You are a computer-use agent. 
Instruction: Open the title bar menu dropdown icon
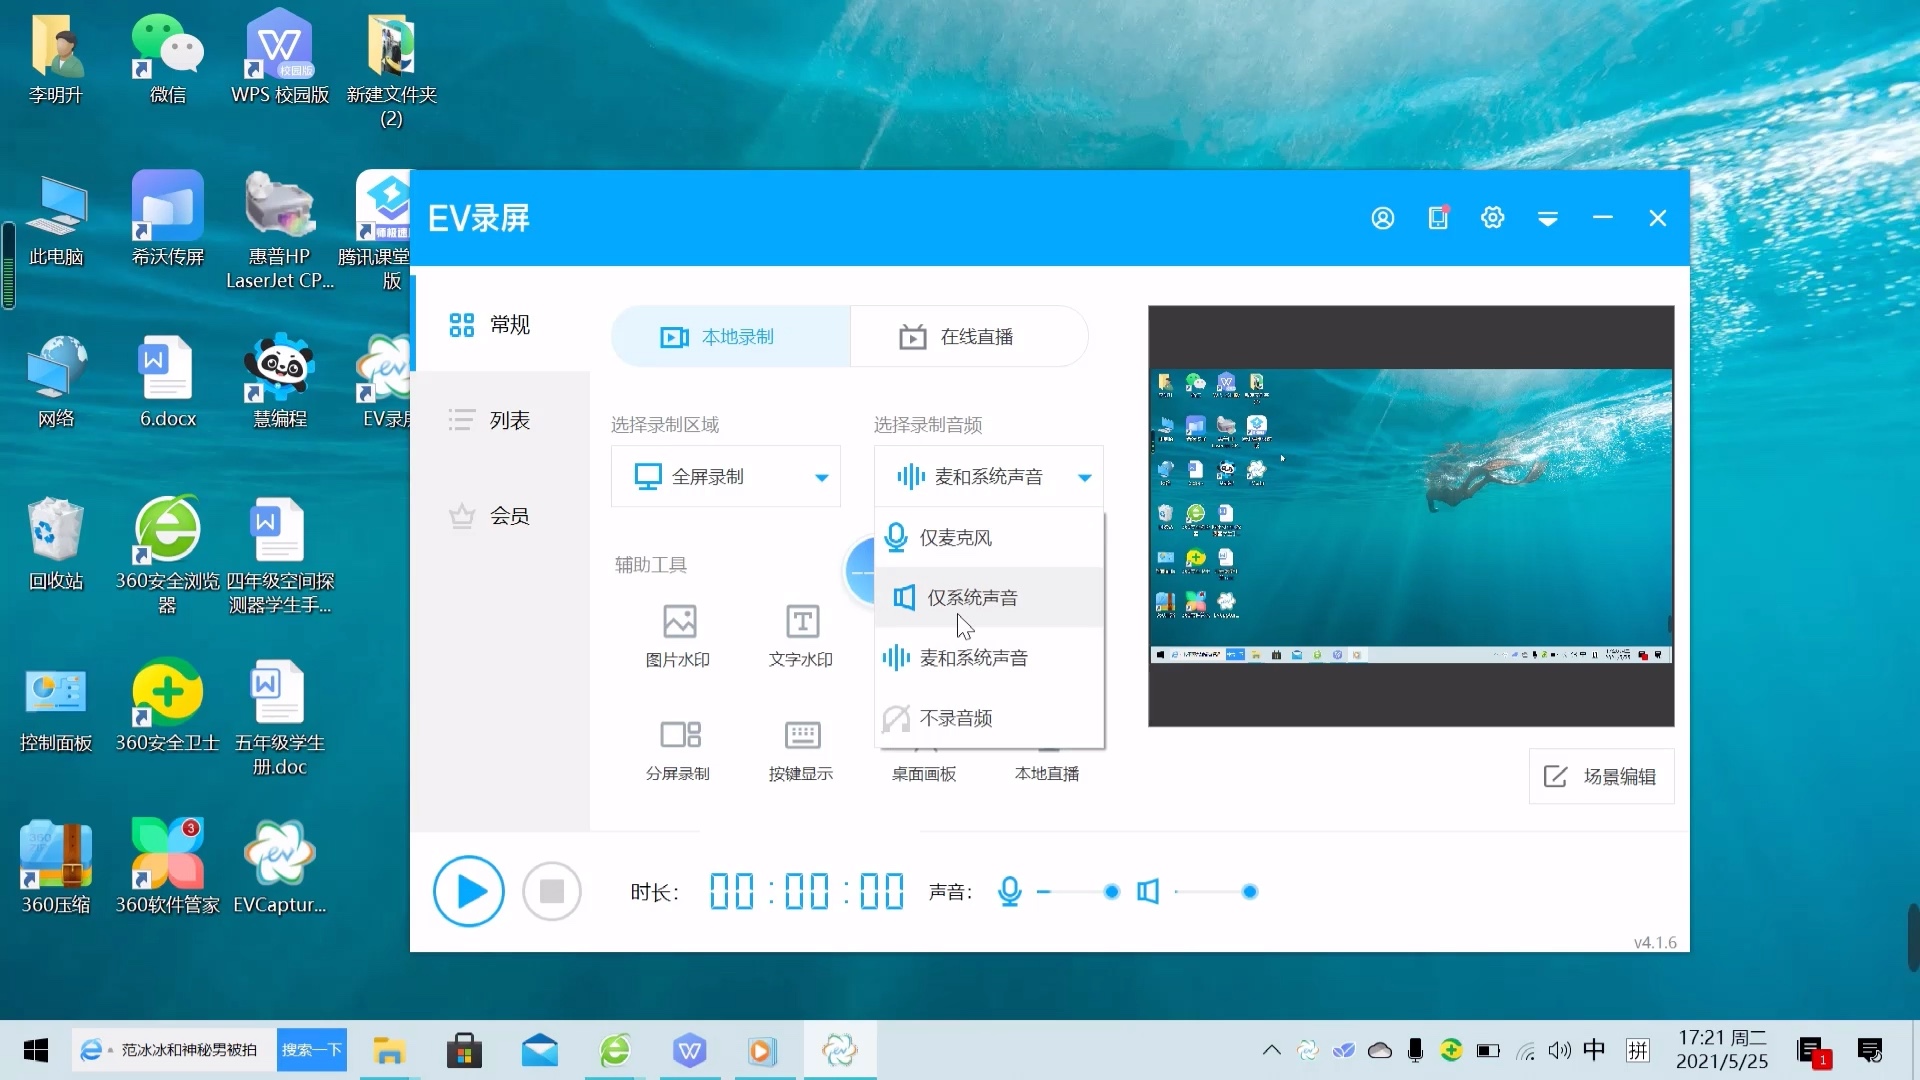(x=1548, y=219)
